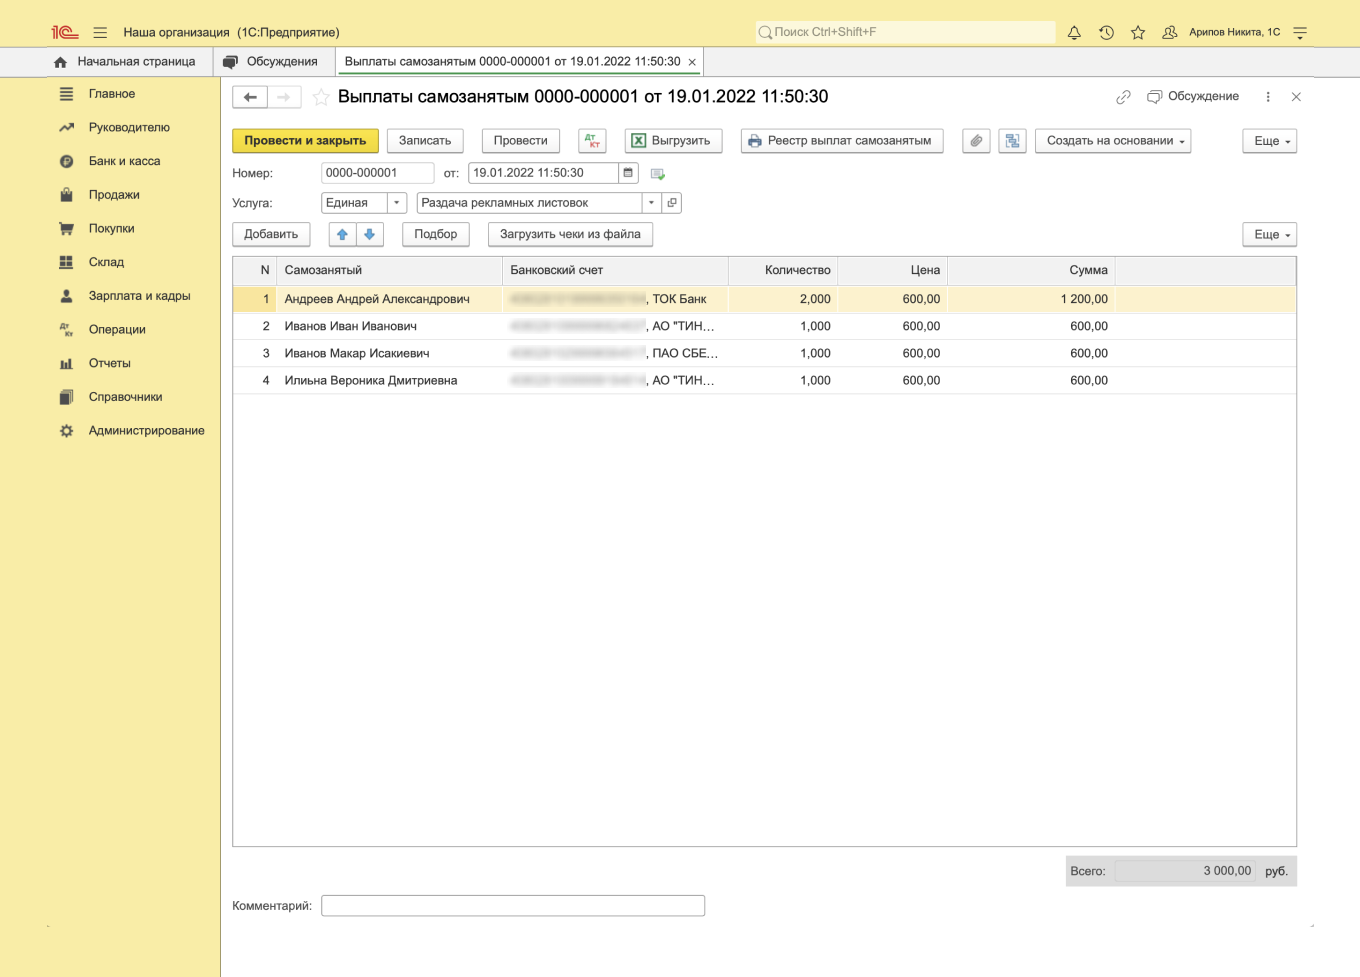1360x977 pixels.
Task: Click 'Загрузить чеки из файла' button
Action: 570,234
